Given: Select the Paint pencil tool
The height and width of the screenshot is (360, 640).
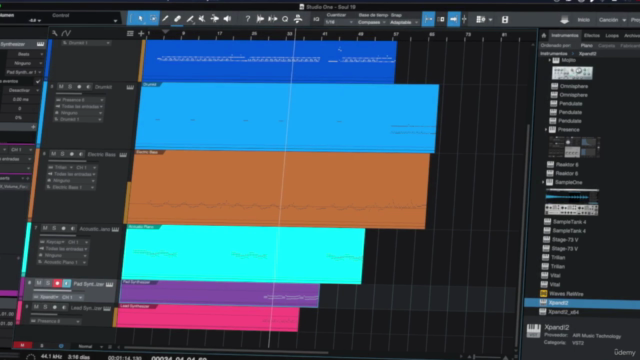Looking at the screenshot, I should [x=165, y=19].
